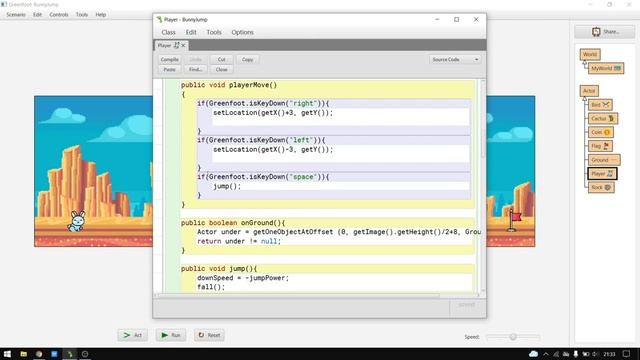Click the bunny player in the world
The height and width of the screenshot is (360, 640).
76,221
